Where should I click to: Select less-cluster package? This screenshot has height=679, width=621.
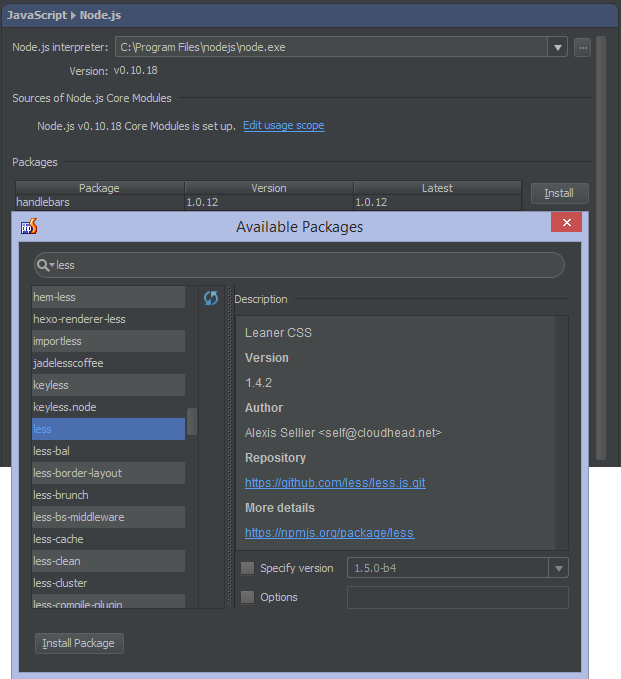108,583
